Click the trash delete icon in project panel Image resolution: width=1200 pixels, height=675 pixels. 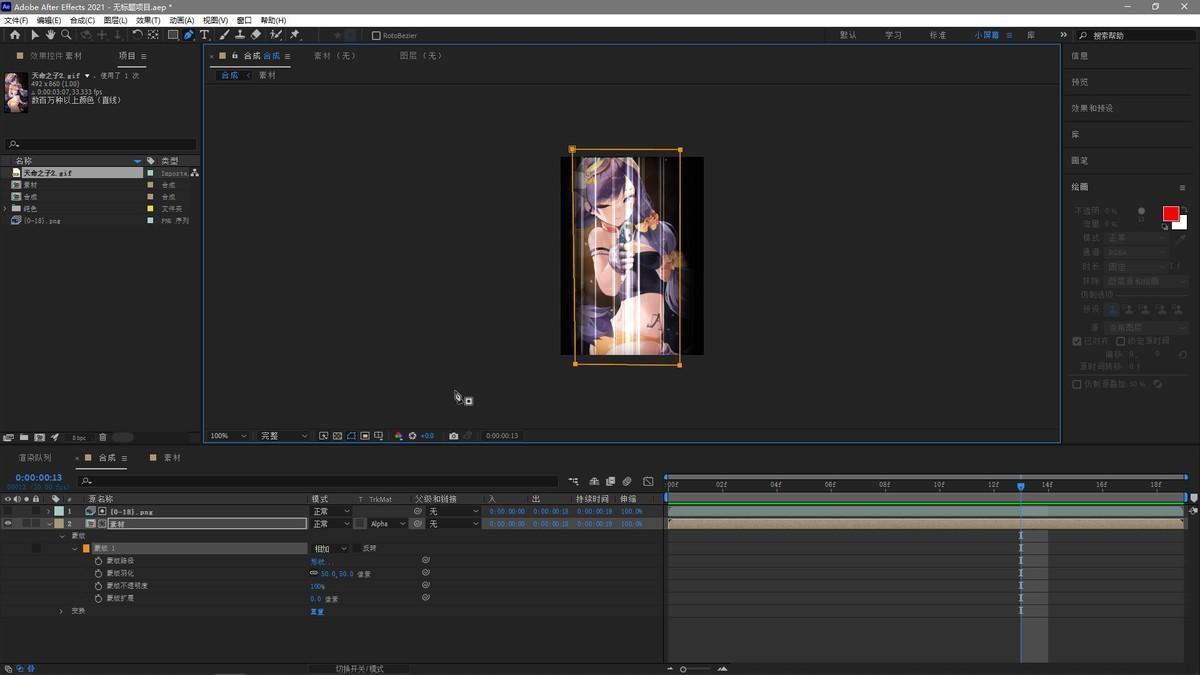pos(102,437)
